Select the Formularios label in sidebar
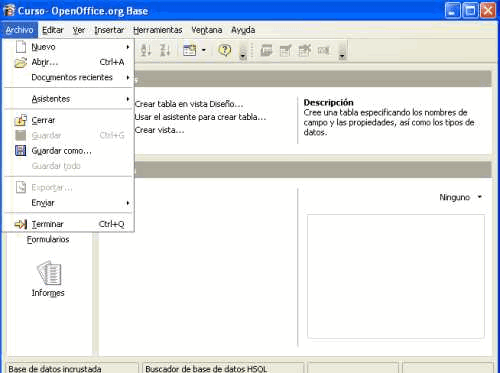 click(x=48, y=239)
